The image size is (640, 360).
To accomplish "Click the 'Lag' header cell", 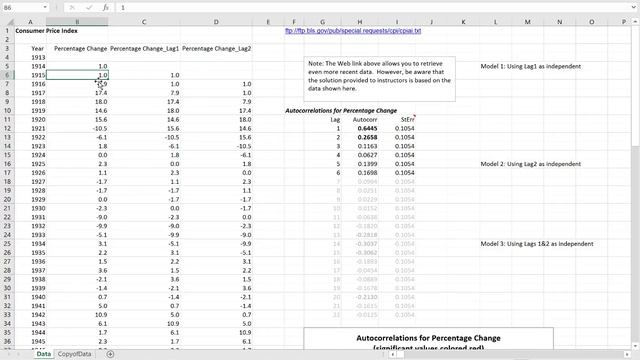I will (x=335, y=120).
